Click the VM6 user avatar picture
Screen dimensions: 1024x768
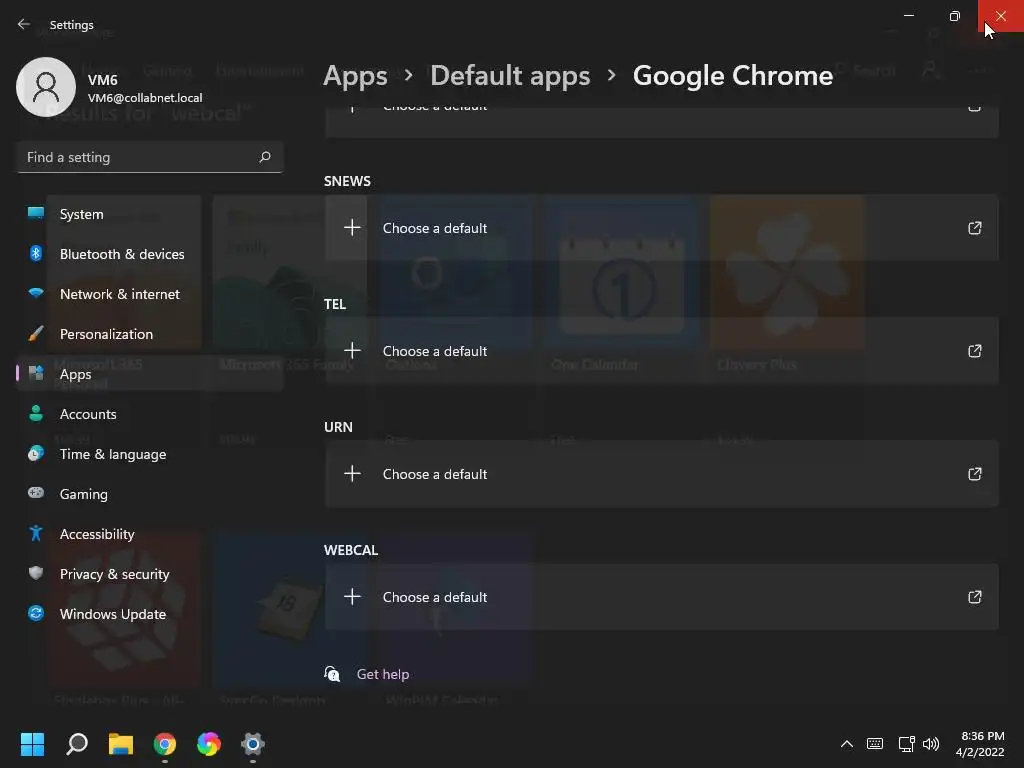pos(46,86)
